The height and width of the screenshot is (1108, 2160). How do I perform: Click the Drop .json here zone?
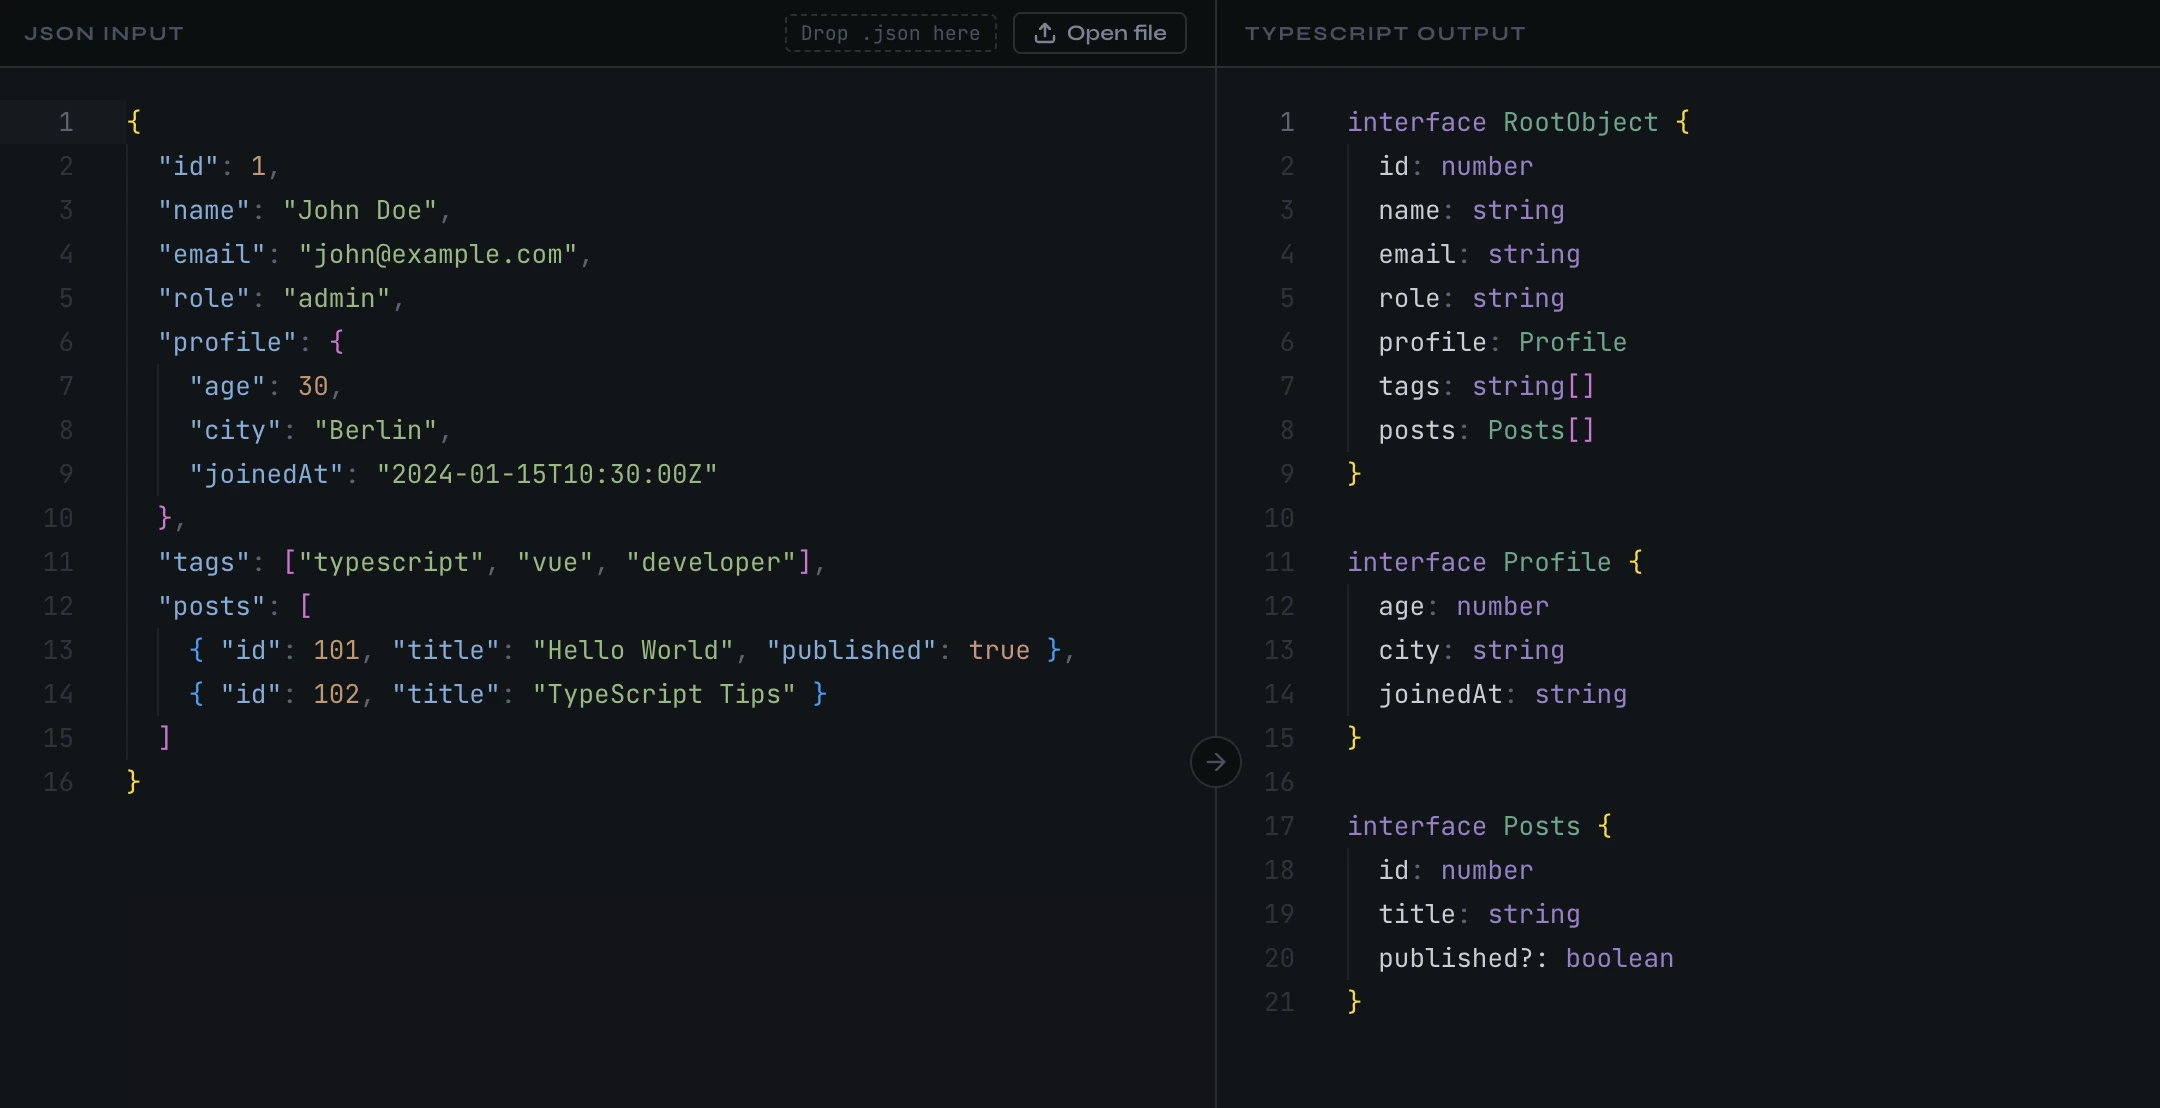[890, 32]
